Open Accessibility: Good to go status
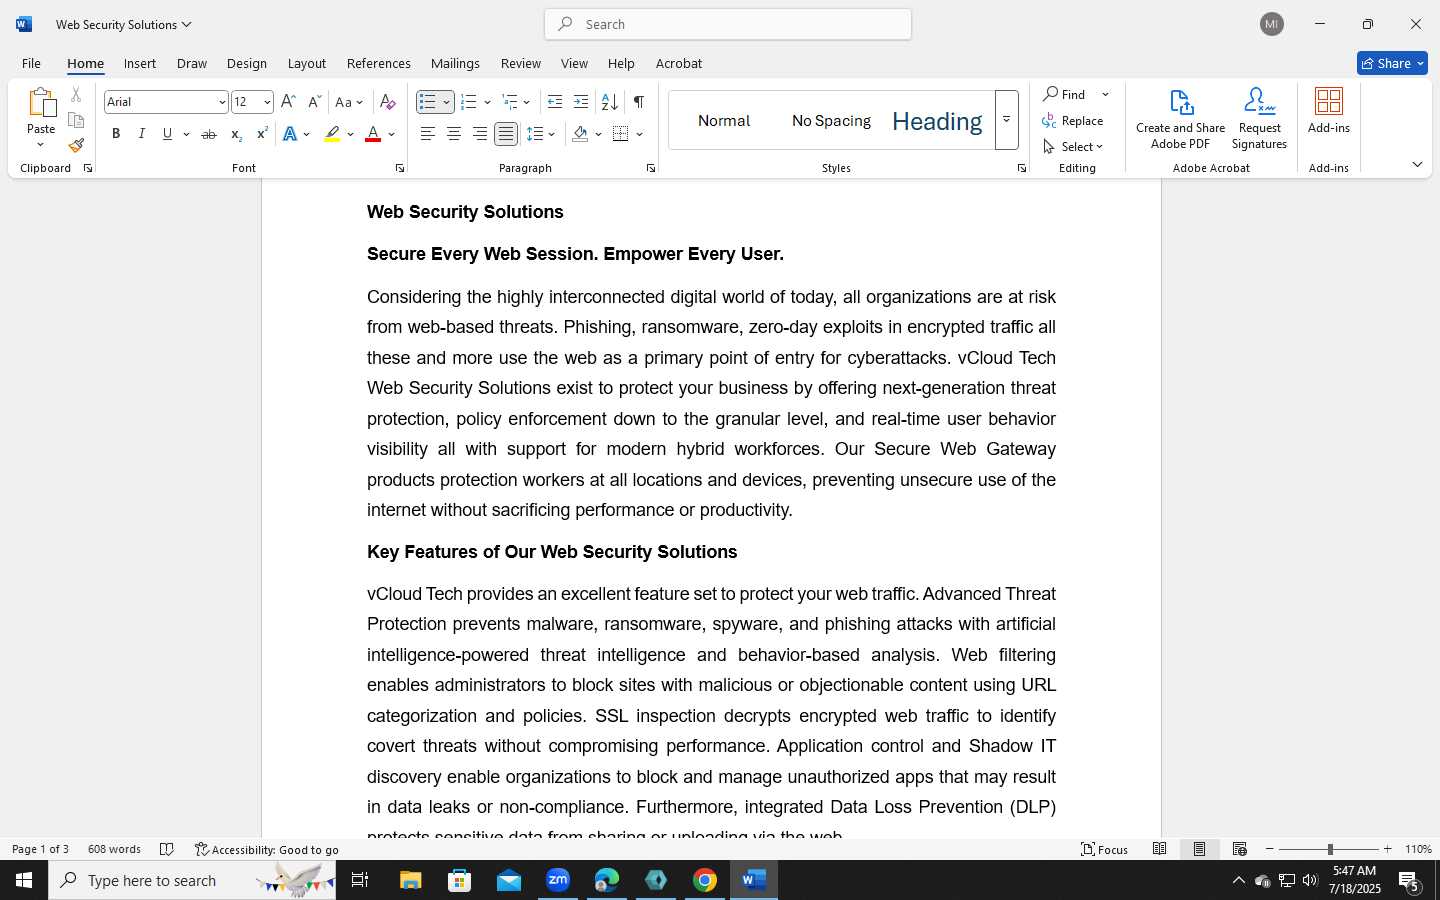Image resolution: width=1440 pixels, height=900 pixels. (x=267, y=849)
